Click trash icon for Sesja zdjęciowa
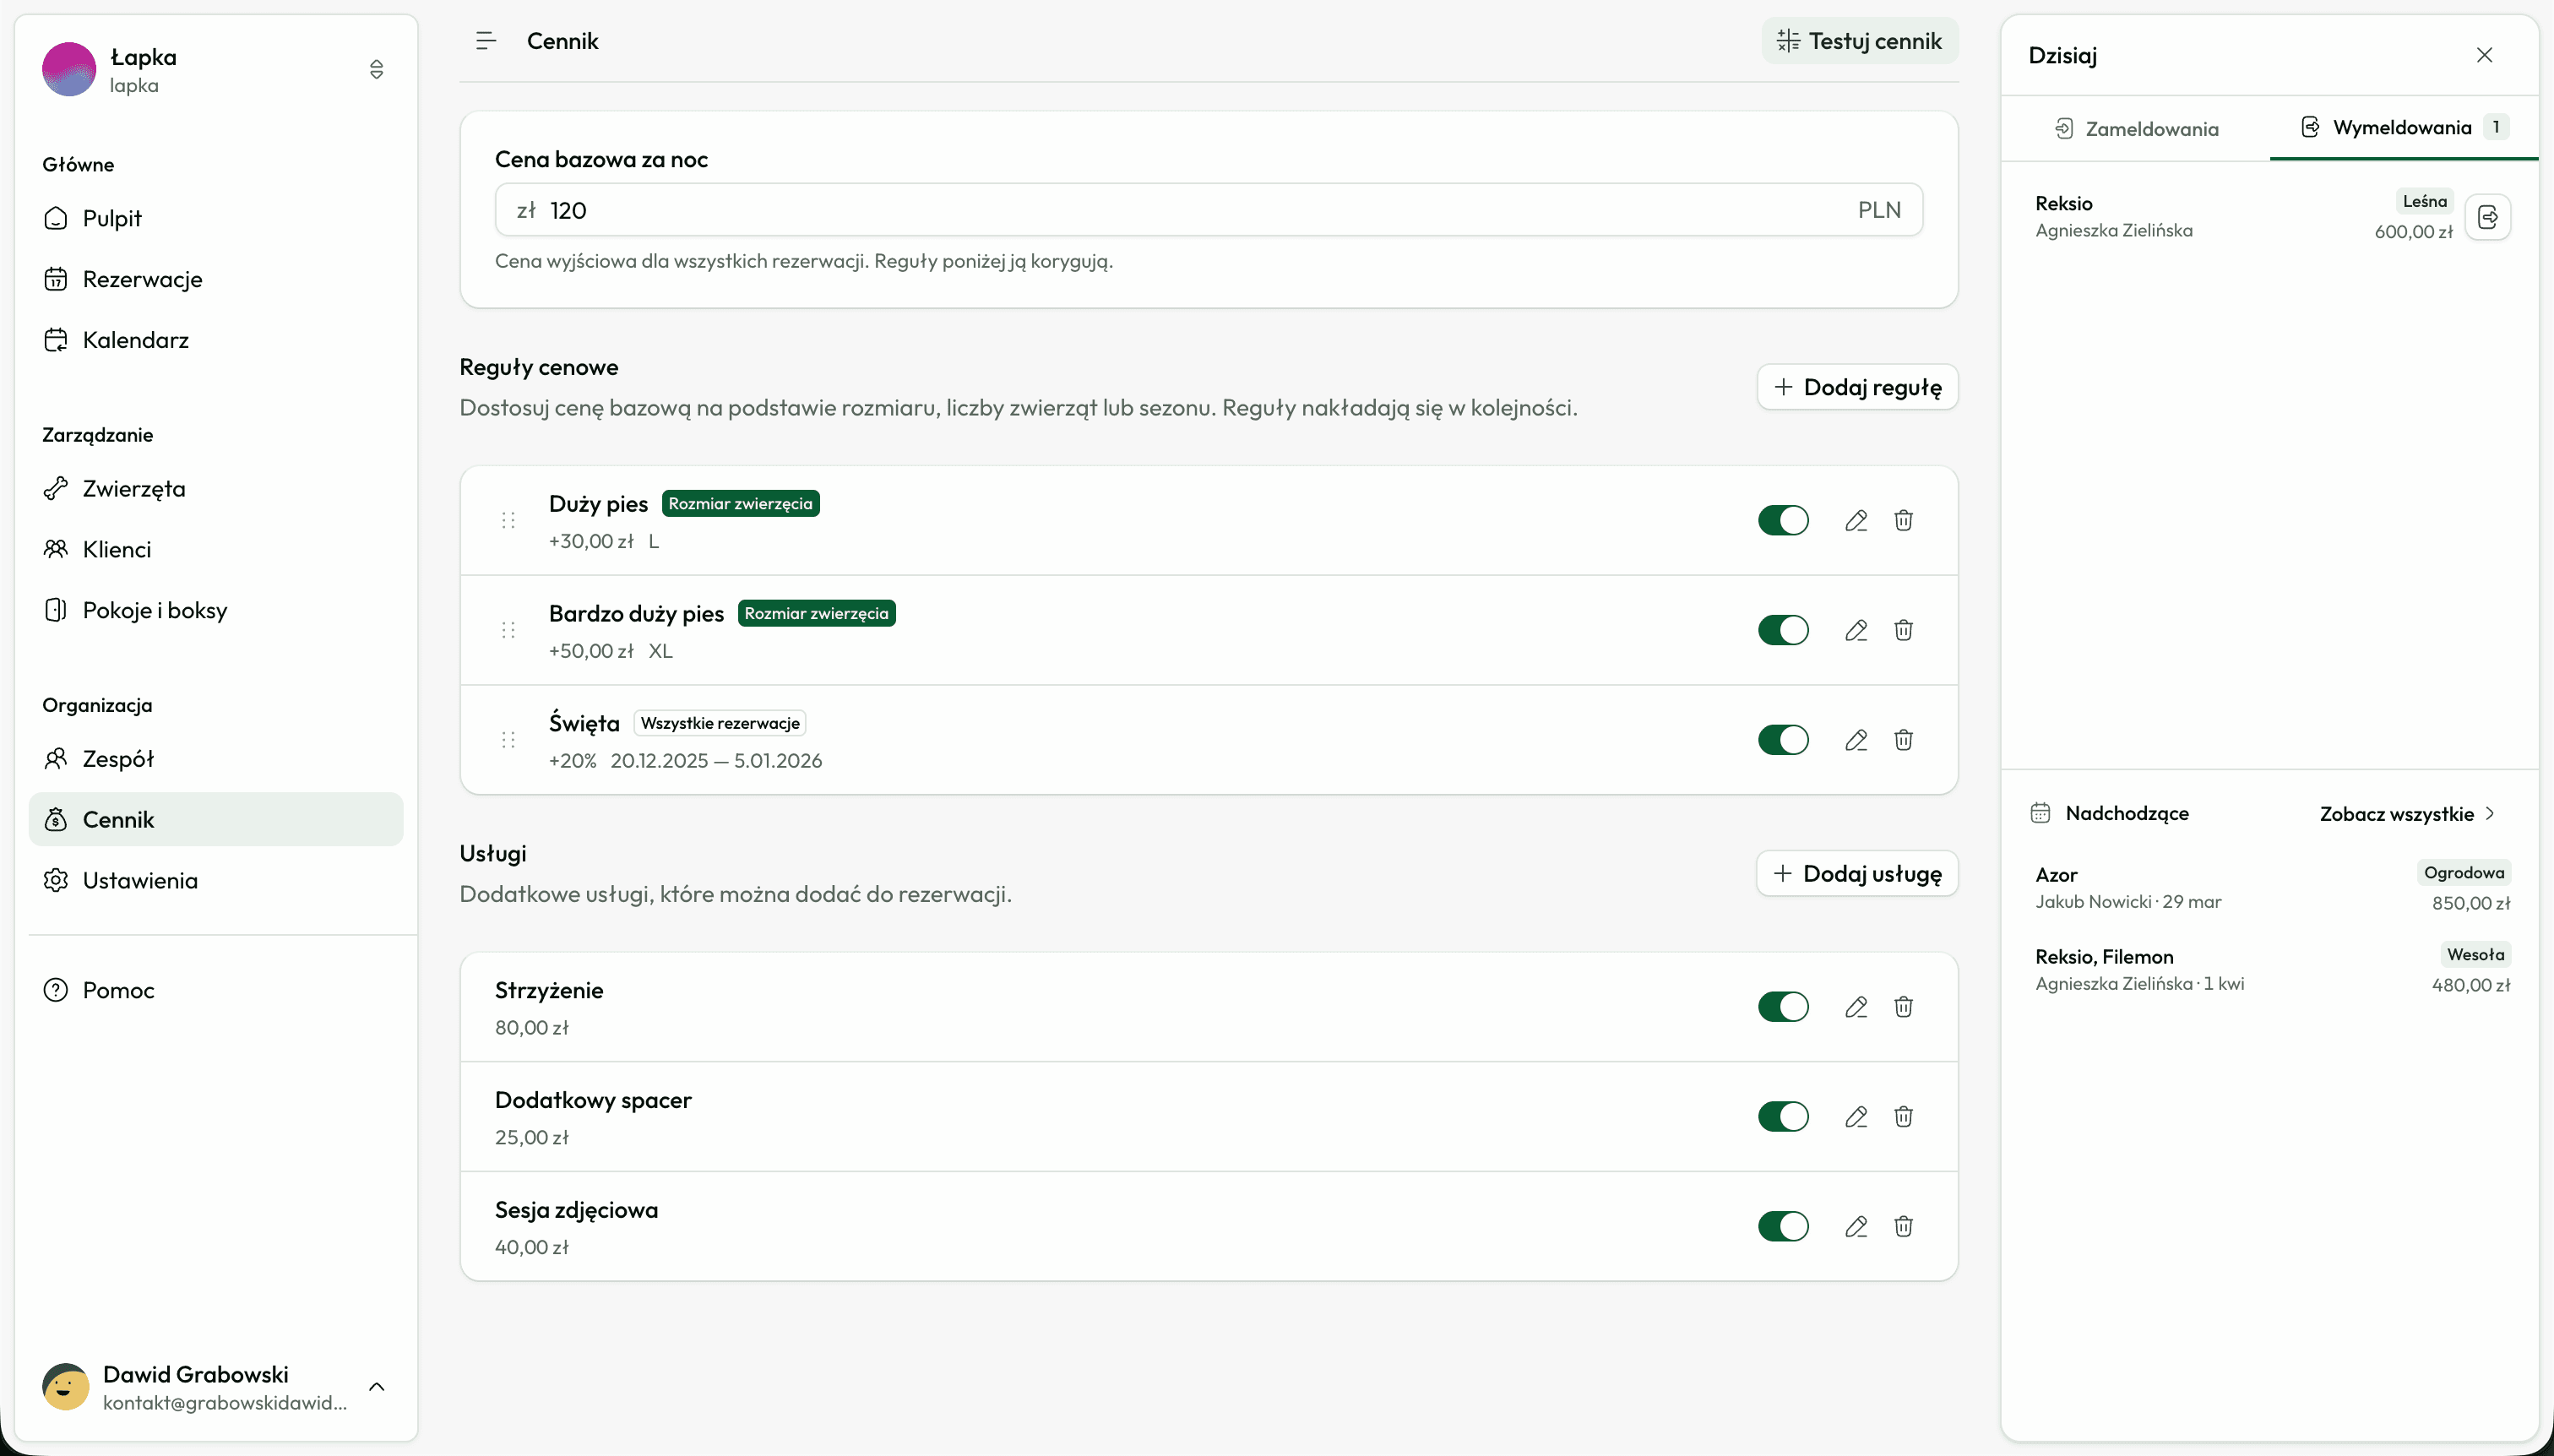This screenshot has width=2554, height=1456. (x=1903, y=1226)
